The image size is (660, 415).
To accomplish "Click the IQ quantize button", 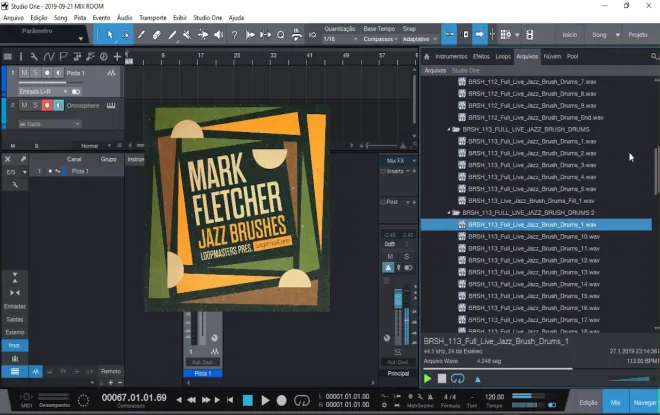I will click(x=312, y=35).
